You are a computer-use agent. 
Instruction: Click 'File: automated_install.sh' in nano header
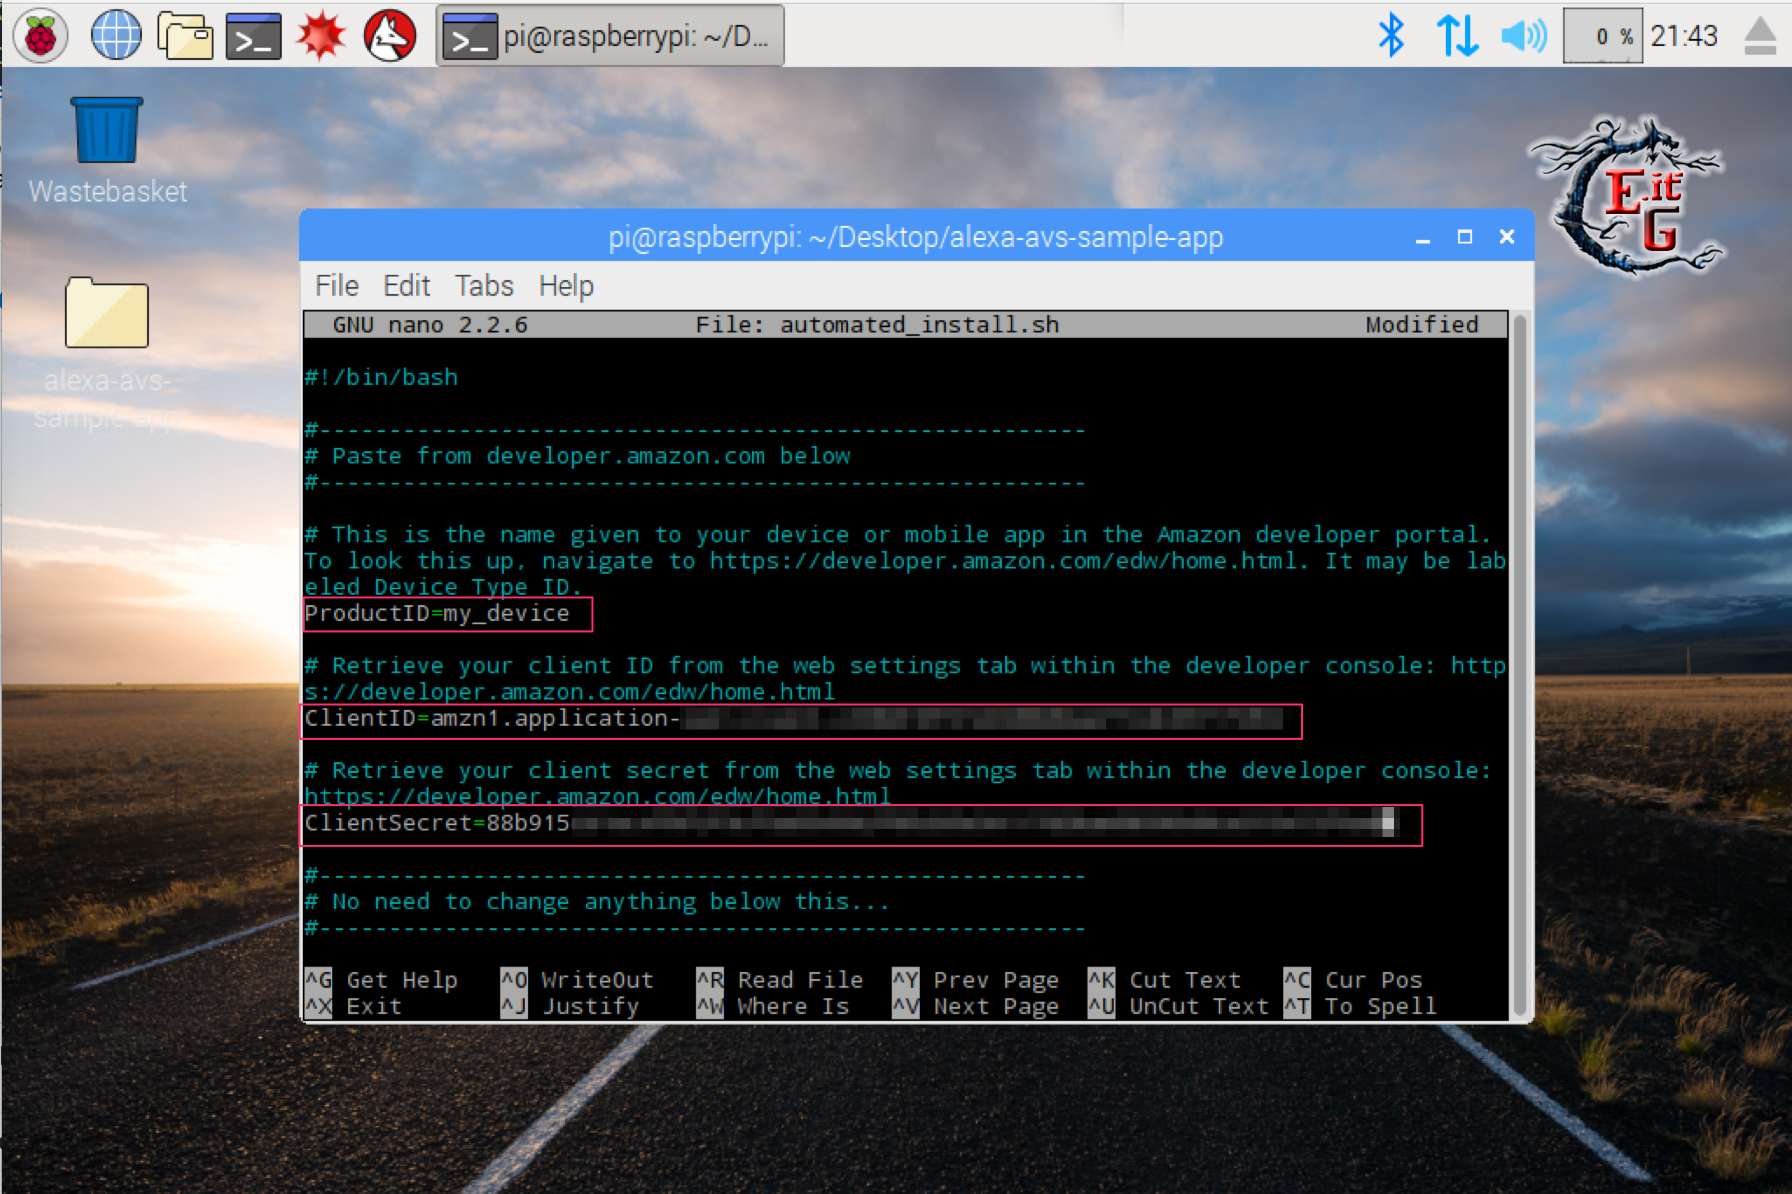pyautogui.click(x=877, y=325)
